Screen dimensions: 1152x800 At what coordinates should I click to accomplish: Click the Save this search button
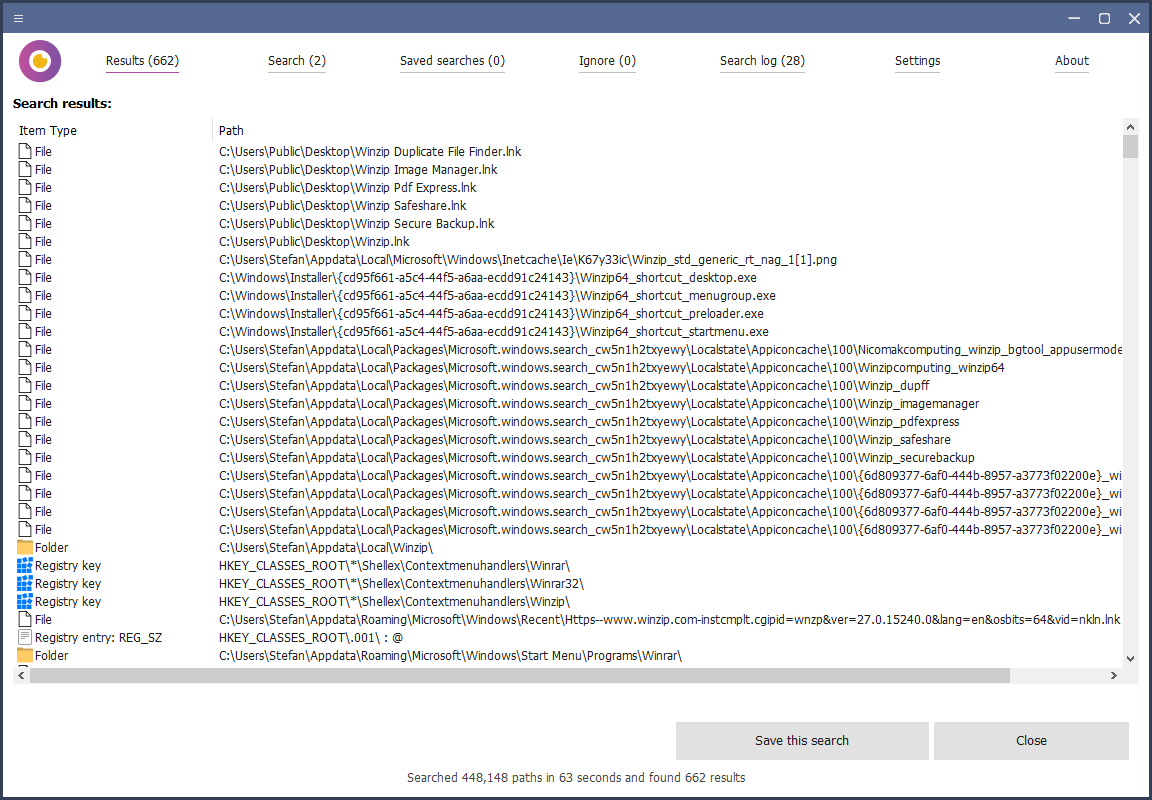point(802,740)
